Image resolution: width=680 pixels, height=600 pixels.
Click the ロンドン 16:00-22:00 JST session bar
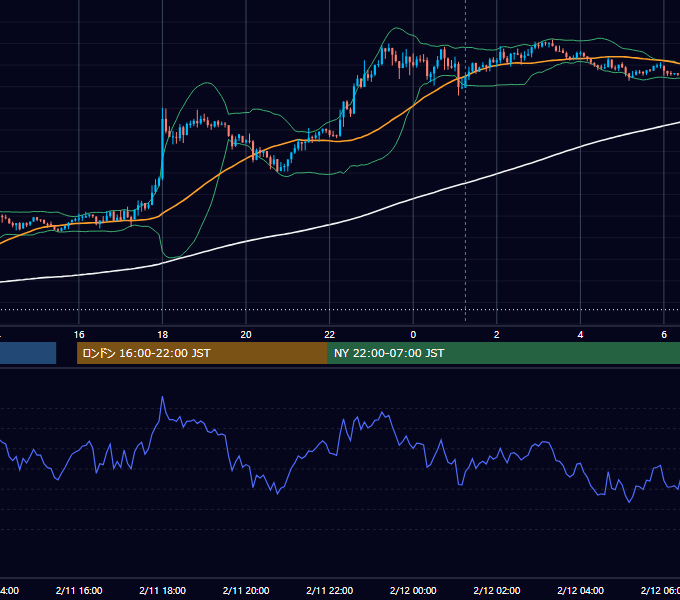(202, 353)
